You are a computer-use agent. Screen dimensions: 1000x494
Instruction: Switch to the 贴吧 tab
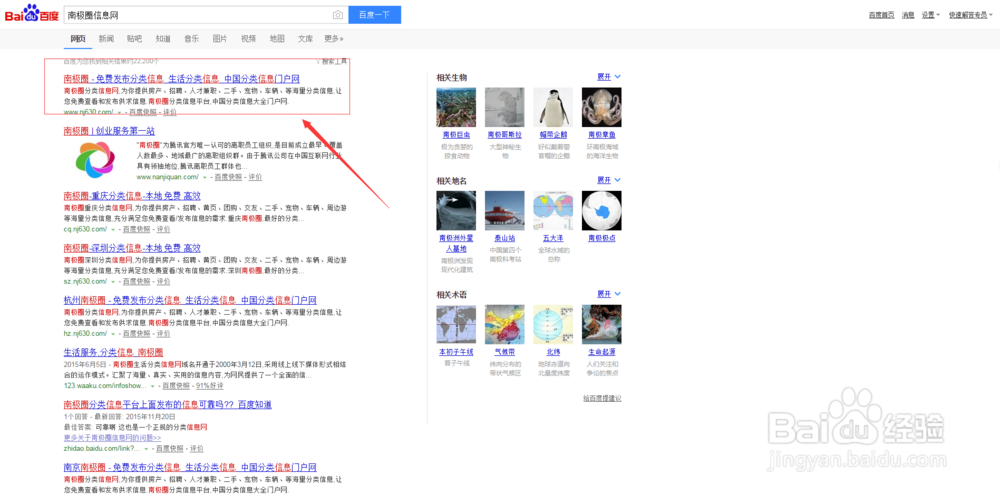pos(134,39)
